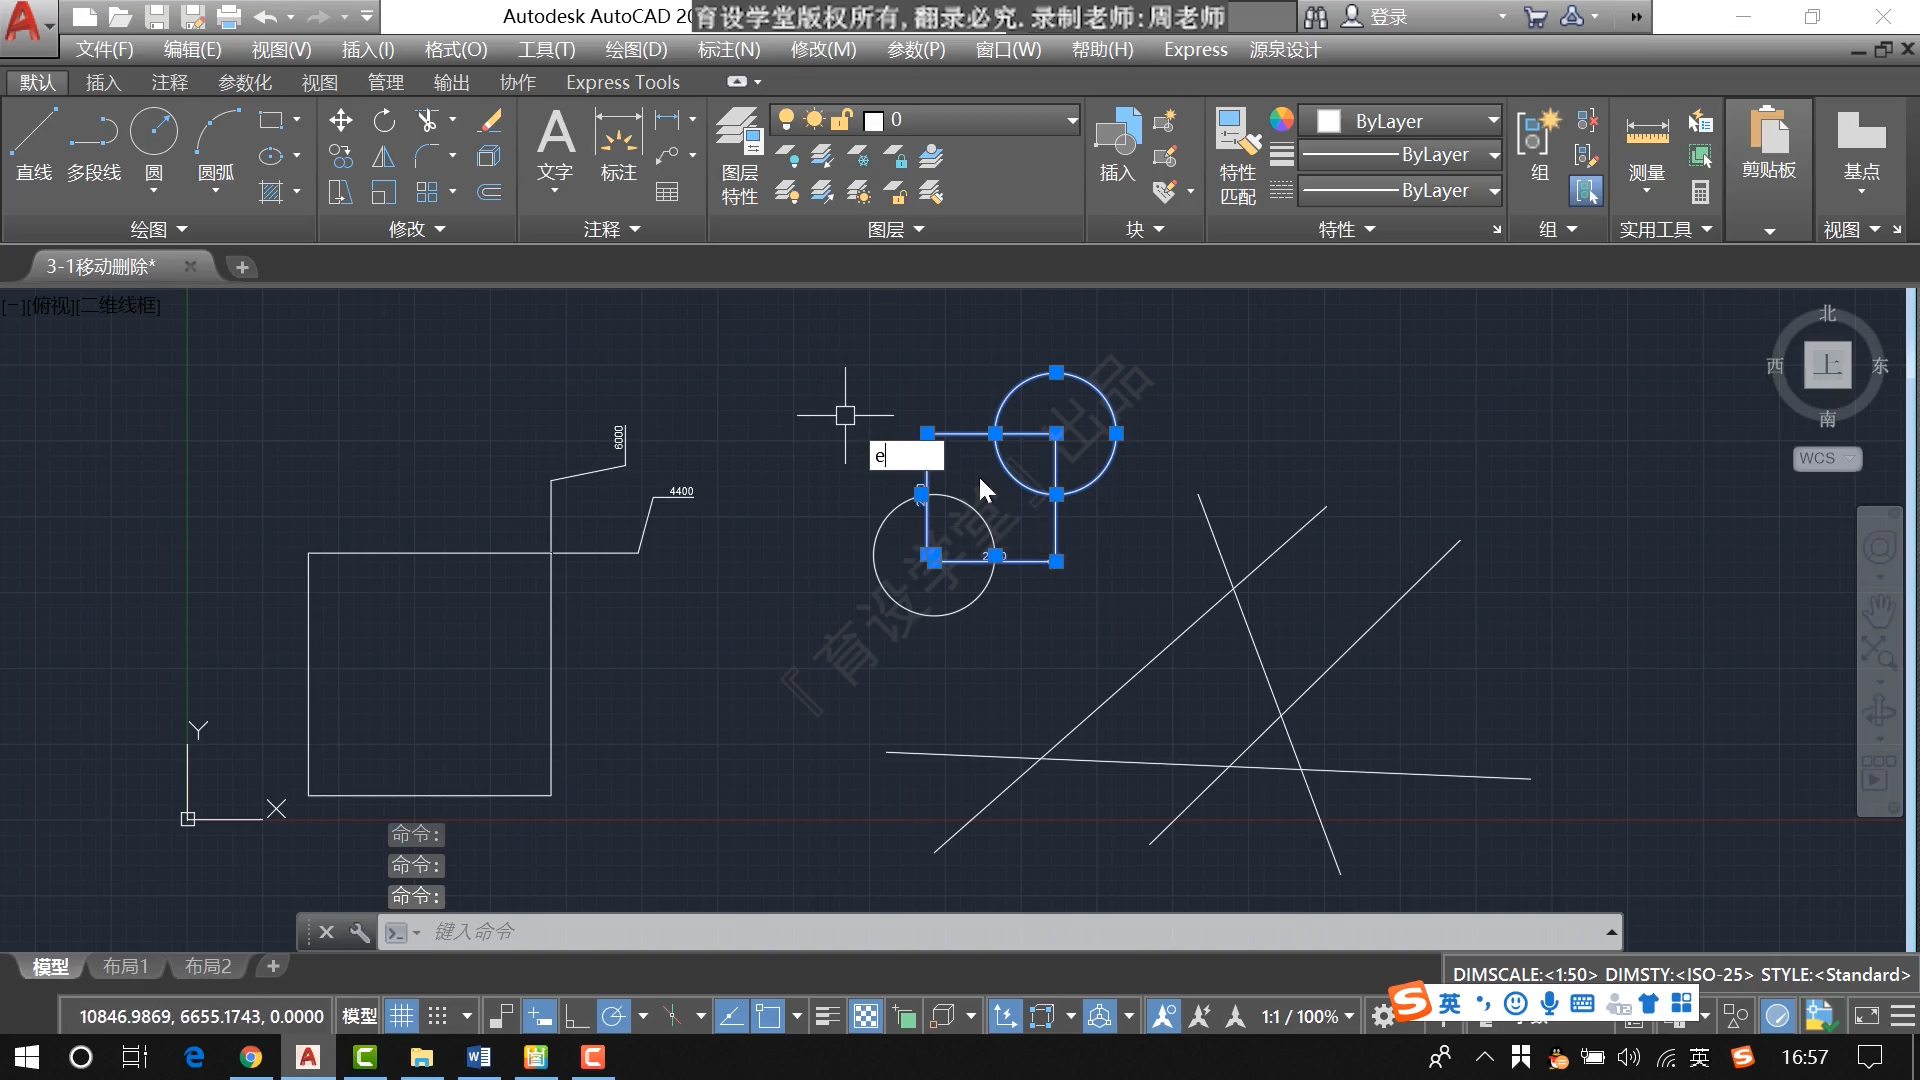Image resolution: width=1920 pixels, height=1080 pixels.
Task: Click the Insert block (插入) icon
Action: (x=1117, y=145)
